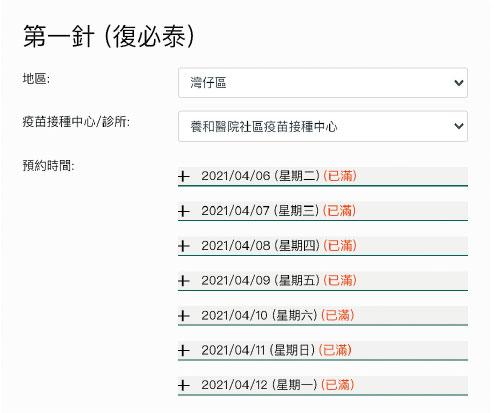
Task: Open the 疫苗接種中心 dropdown showing 養和醫院
Action: coord(323,126)
